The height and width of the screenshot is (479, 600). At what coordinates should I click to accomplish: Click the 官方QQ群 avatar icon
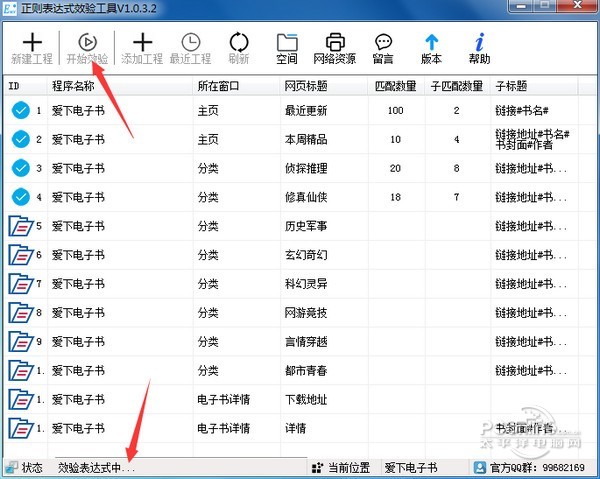(x=479, y=468)
